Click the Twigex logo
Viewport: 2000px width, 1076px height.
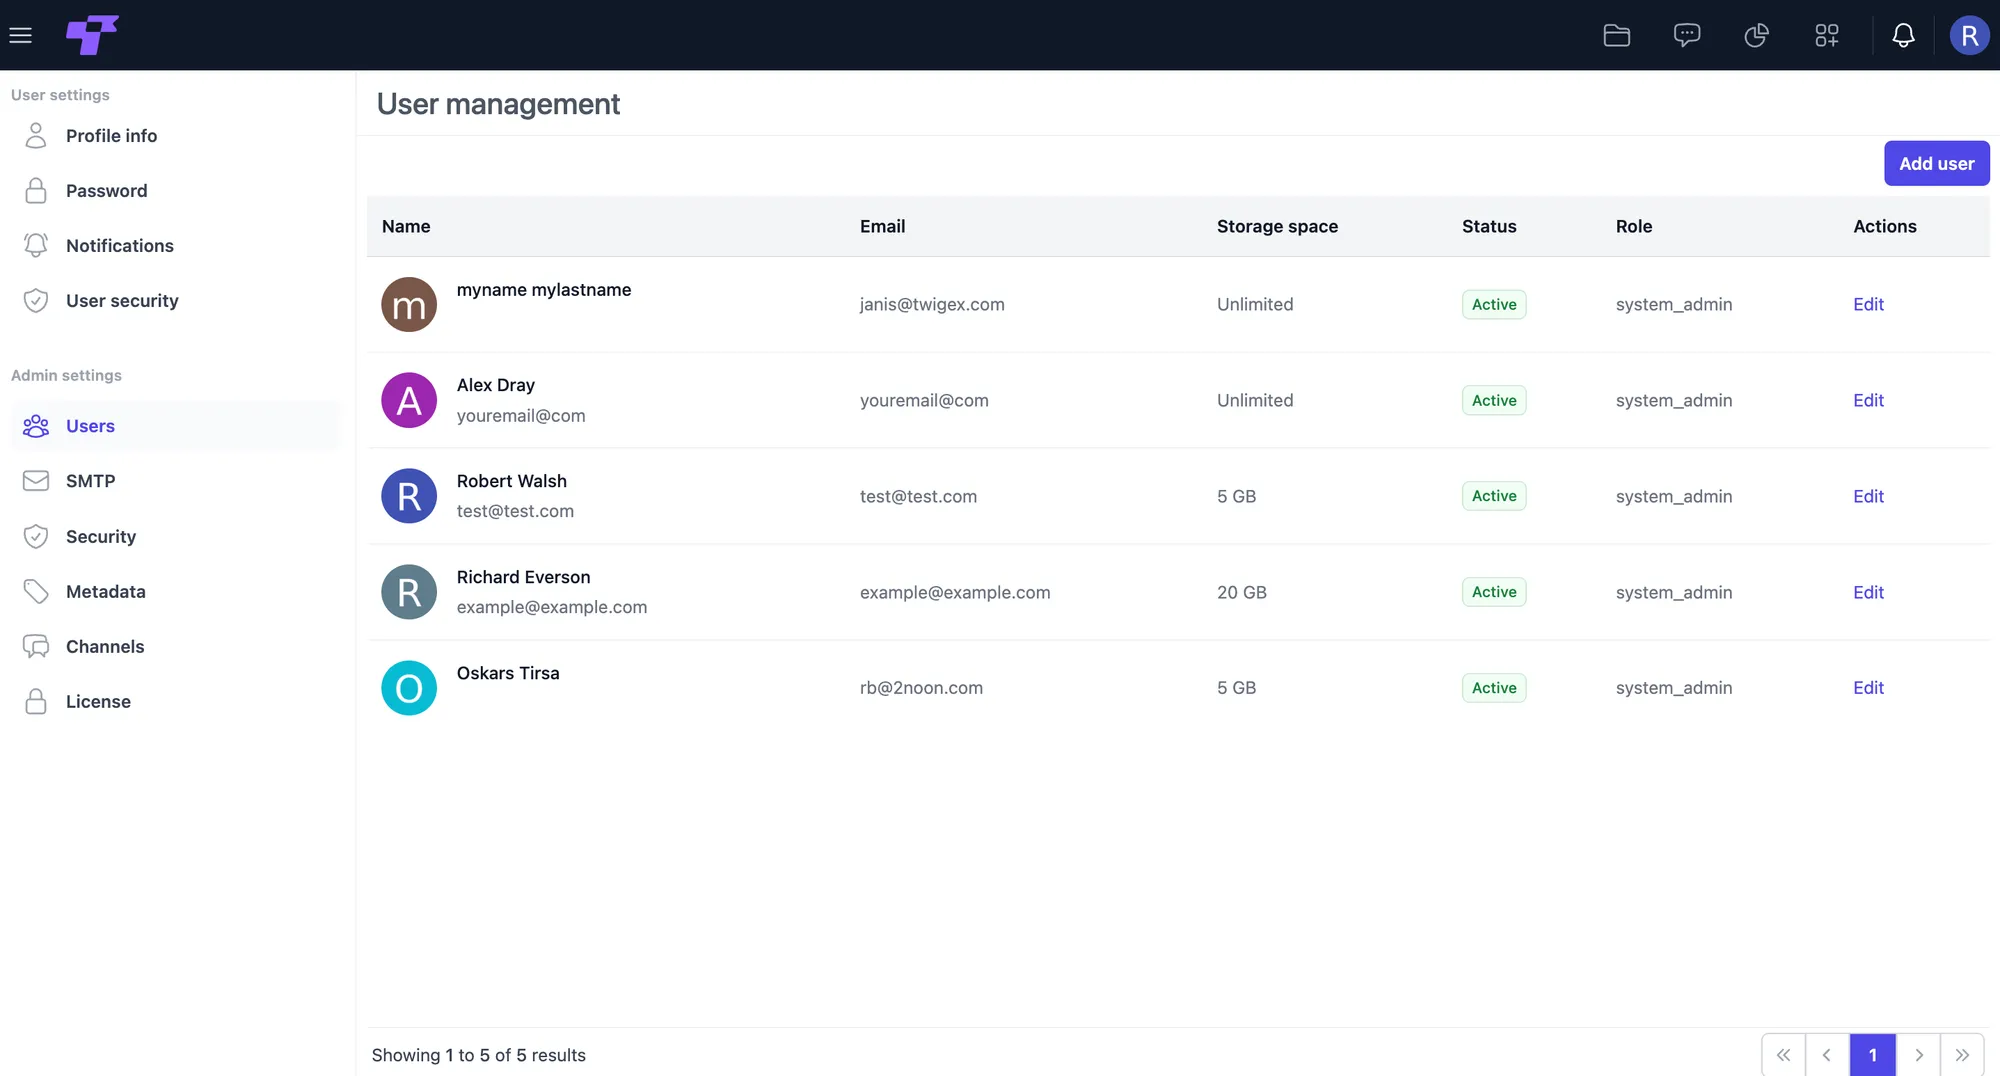(x=92, y=35)
